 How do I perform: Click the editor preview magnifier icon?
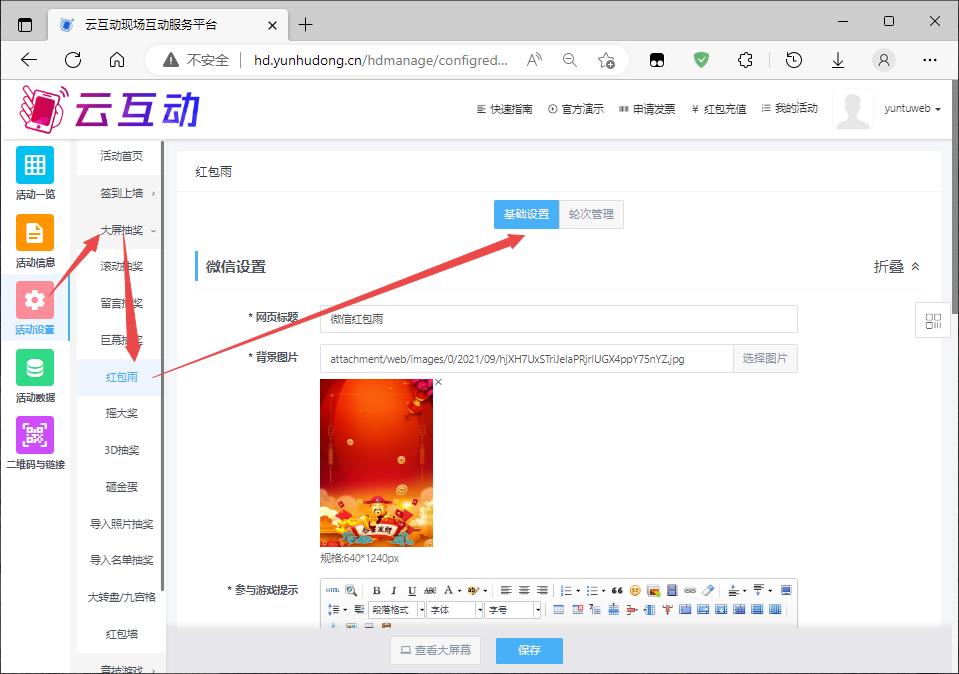click(x=351, y=590)
